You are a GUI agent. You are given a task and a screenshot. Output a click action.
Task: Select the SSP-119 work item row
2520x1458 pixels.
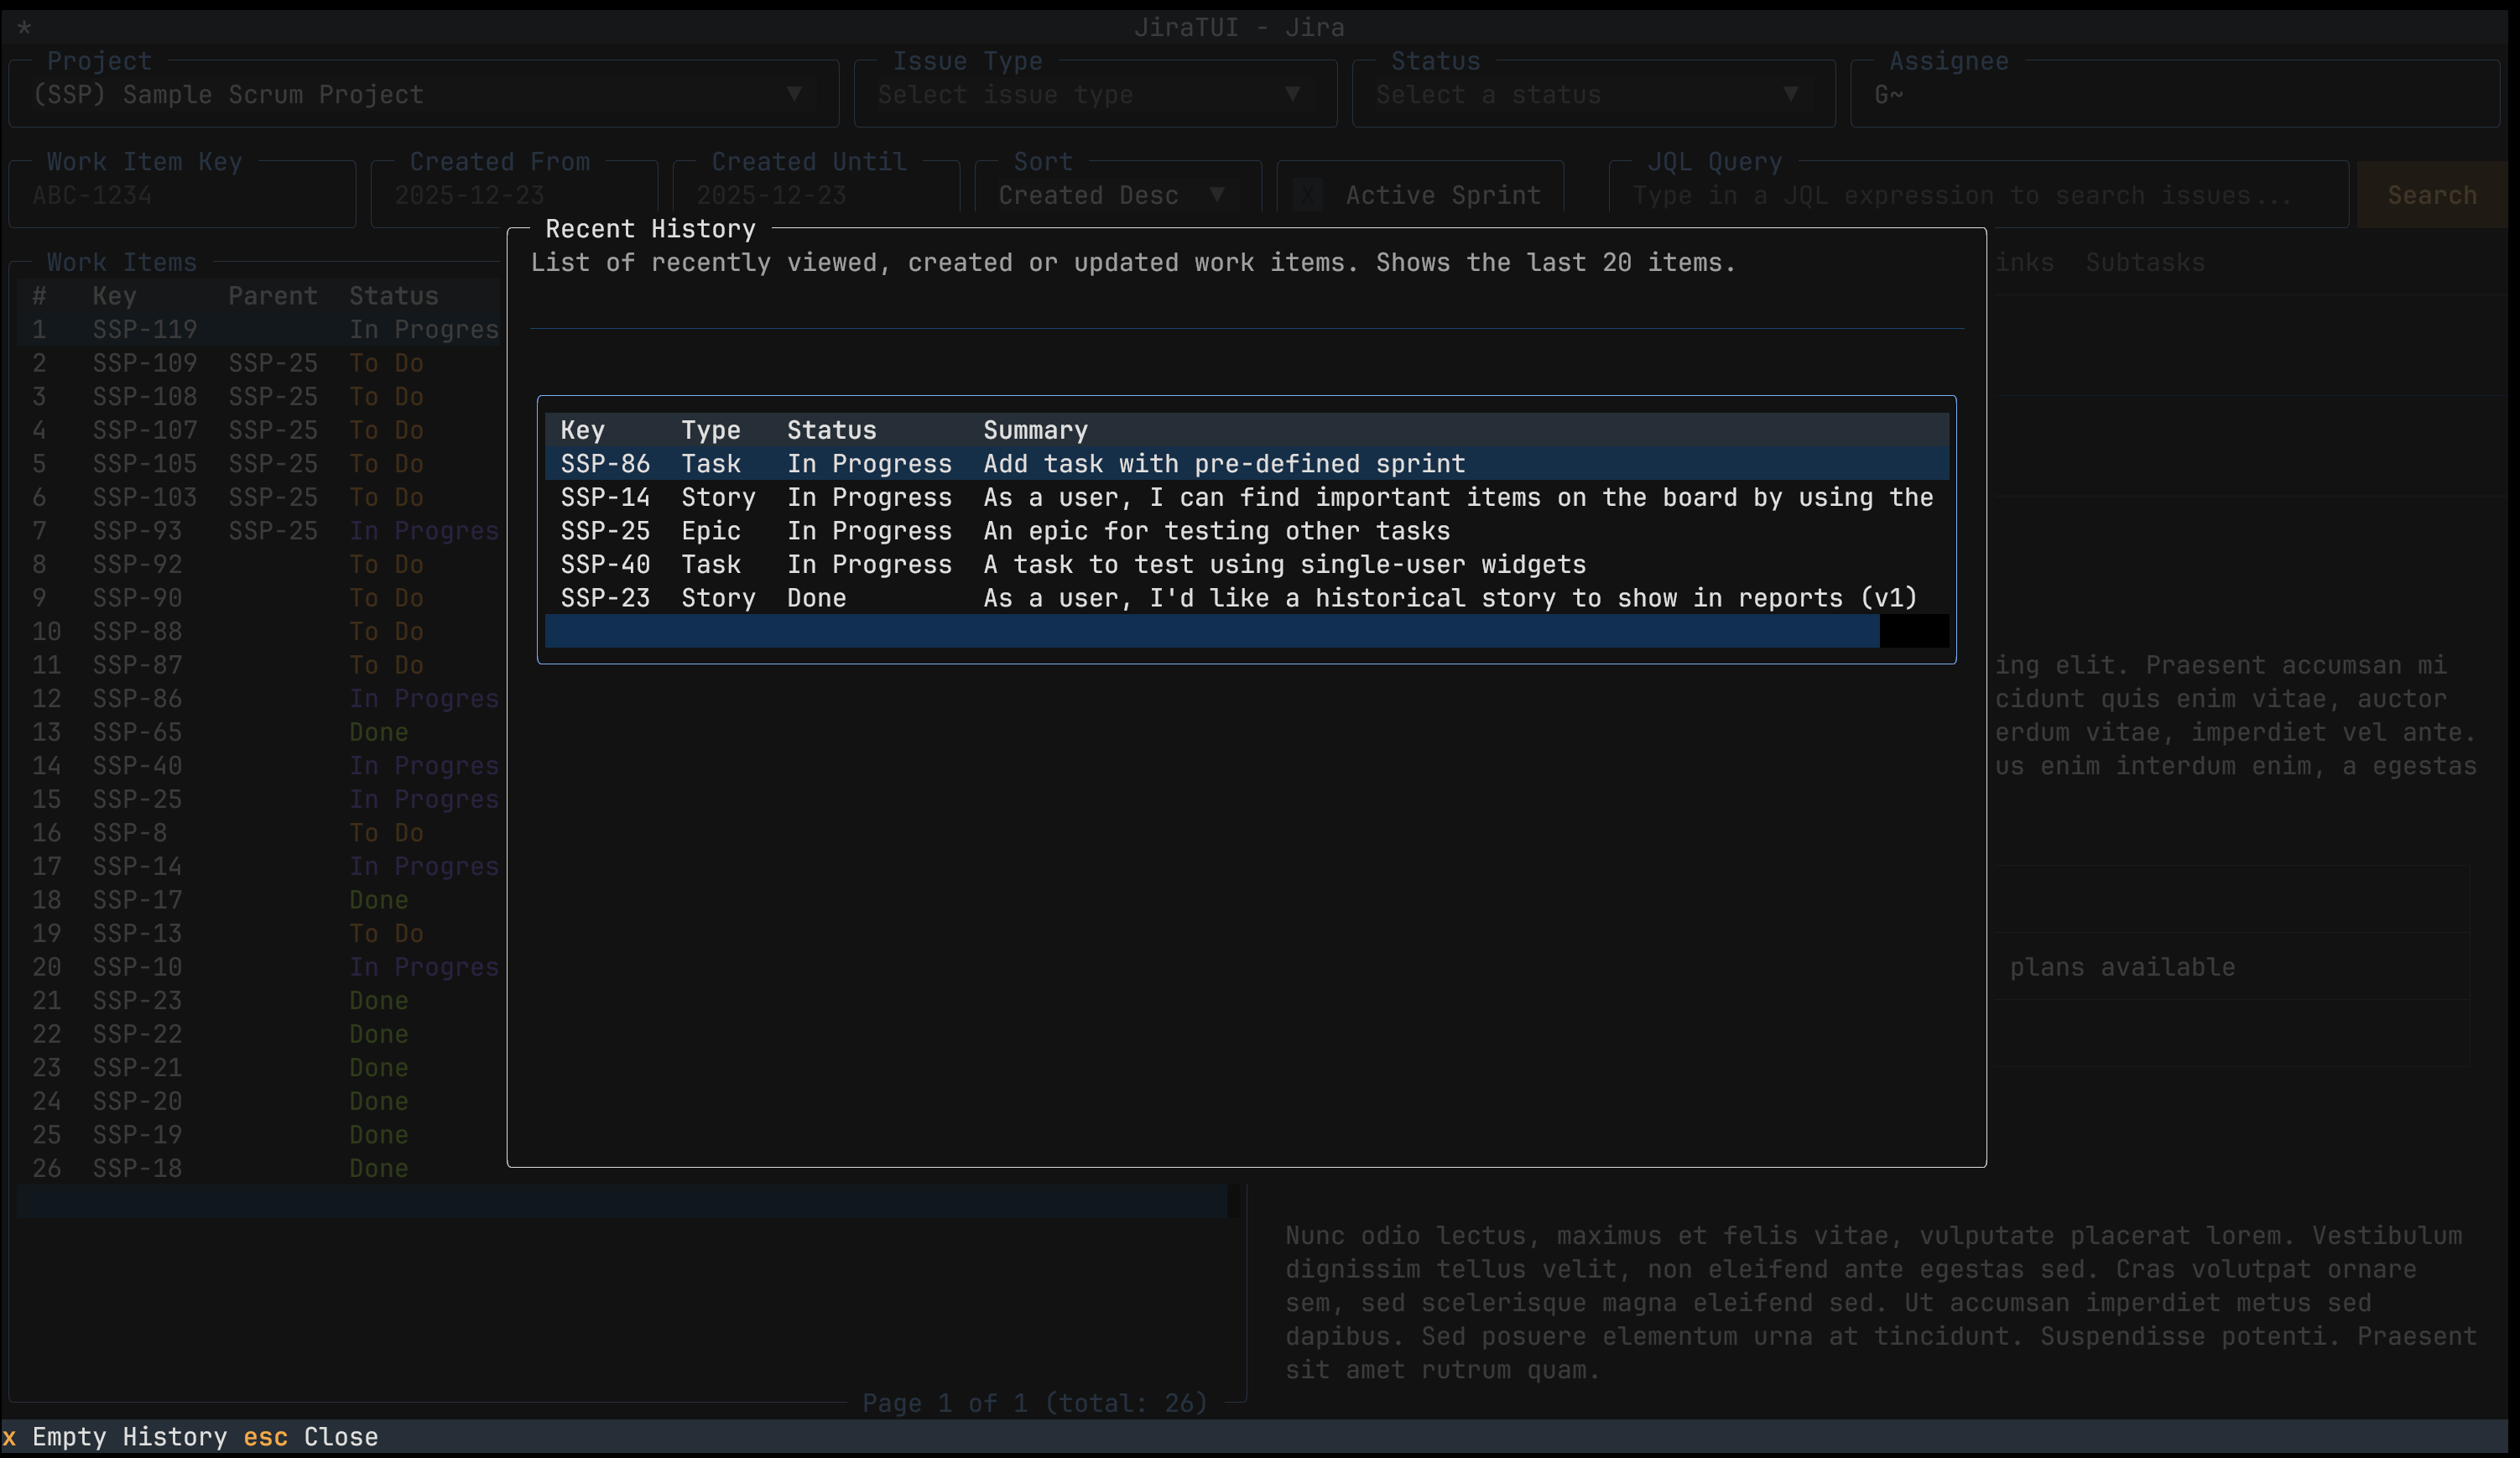coord(258,329)
